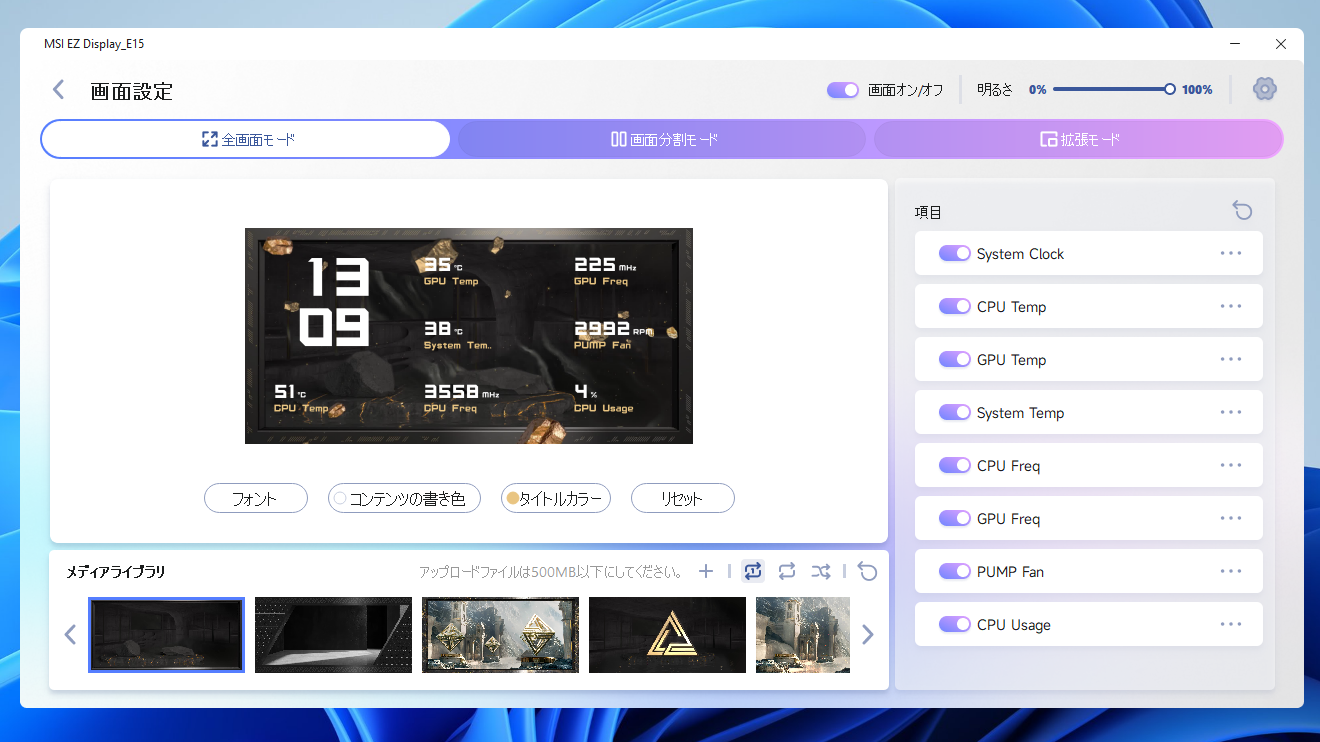Show previous media library thumbnails
1320x742 pixels.
tap(70, 635)
